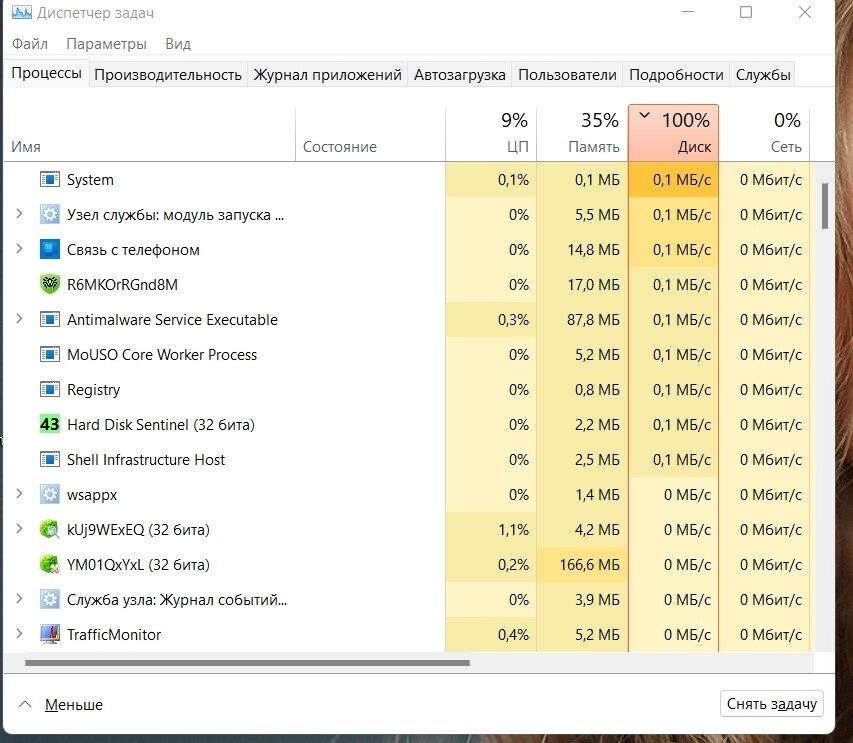Click the 87,8 МБ memory value
The height and width of the screenshot is (743, 853).
(593, 319)
